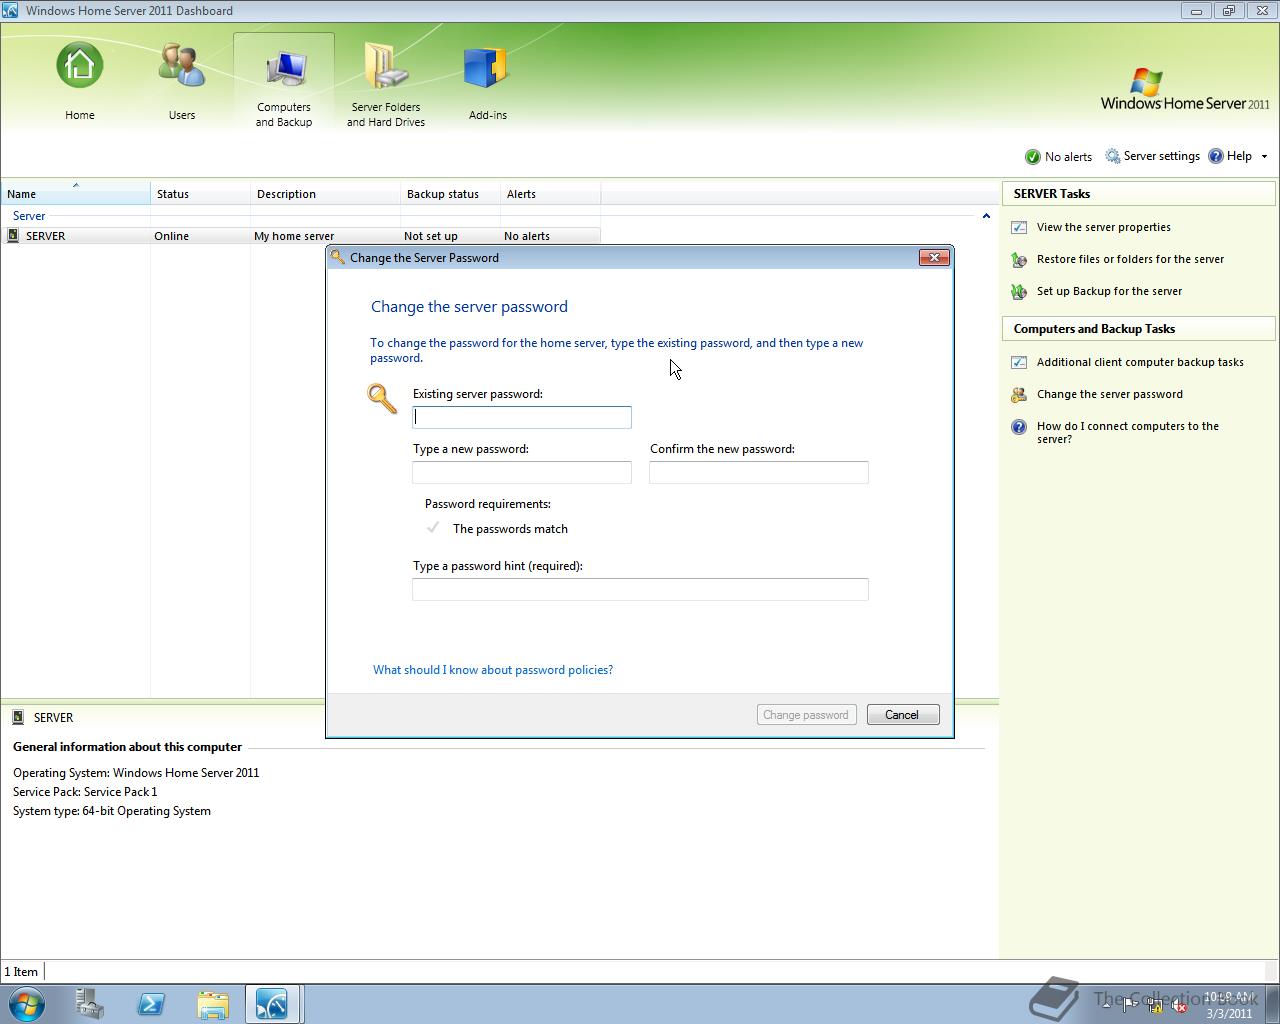Click the No alerts status text
Image resolution: width=1280 pixels, height=1024 pixels.
tap(1068, 157)
